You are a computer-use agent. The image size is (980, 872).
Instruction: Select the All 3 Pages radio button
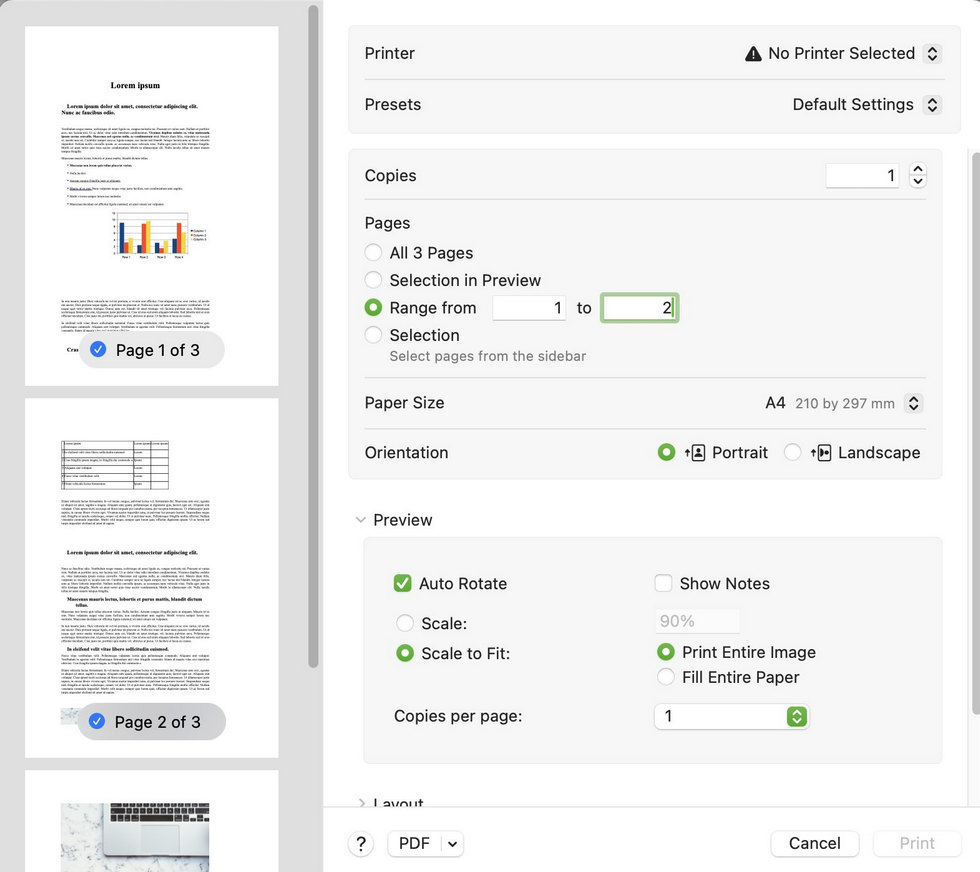click(373, 252)
